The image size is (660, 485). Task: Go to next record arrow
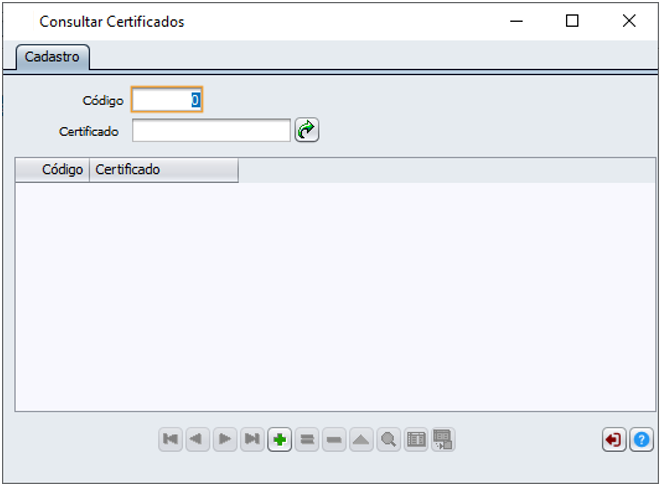click(225, 439)
